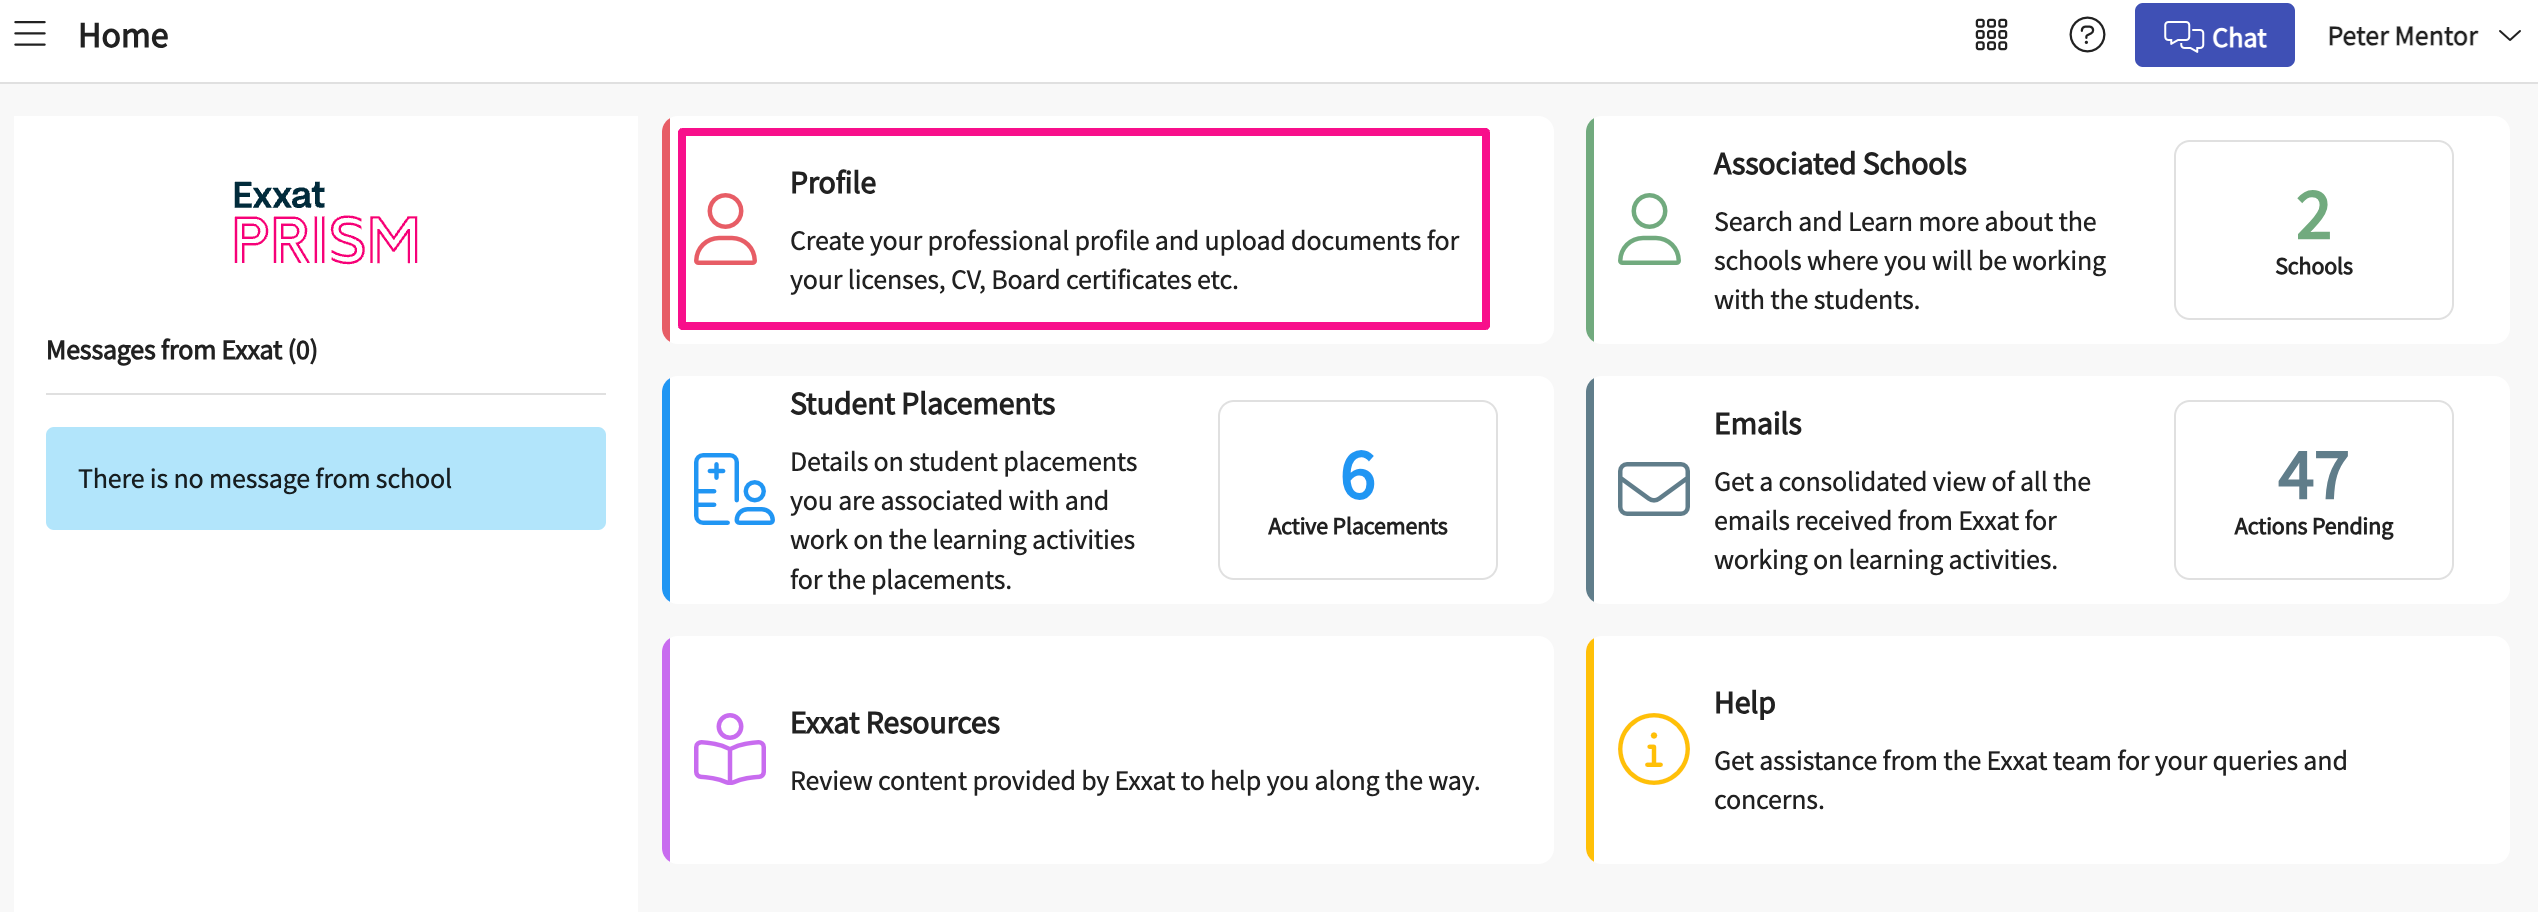Open the hamburger navigation menu

[30, 35]
